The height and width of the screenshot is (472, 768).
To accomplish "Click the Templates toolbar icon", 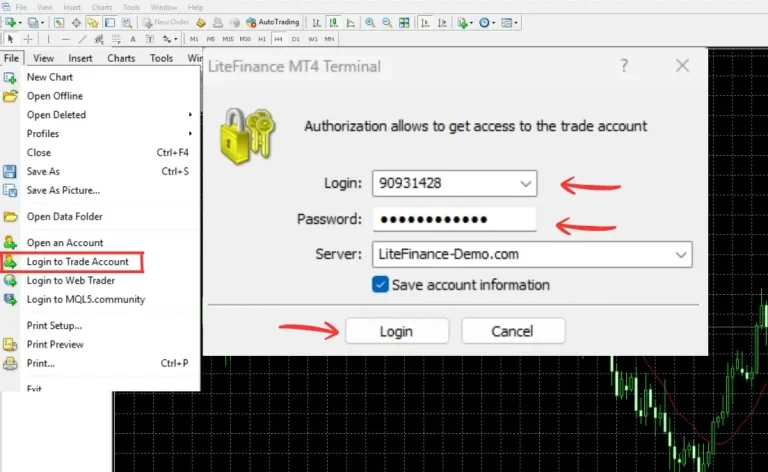I will pyautogui.click(x=507, y=23).
